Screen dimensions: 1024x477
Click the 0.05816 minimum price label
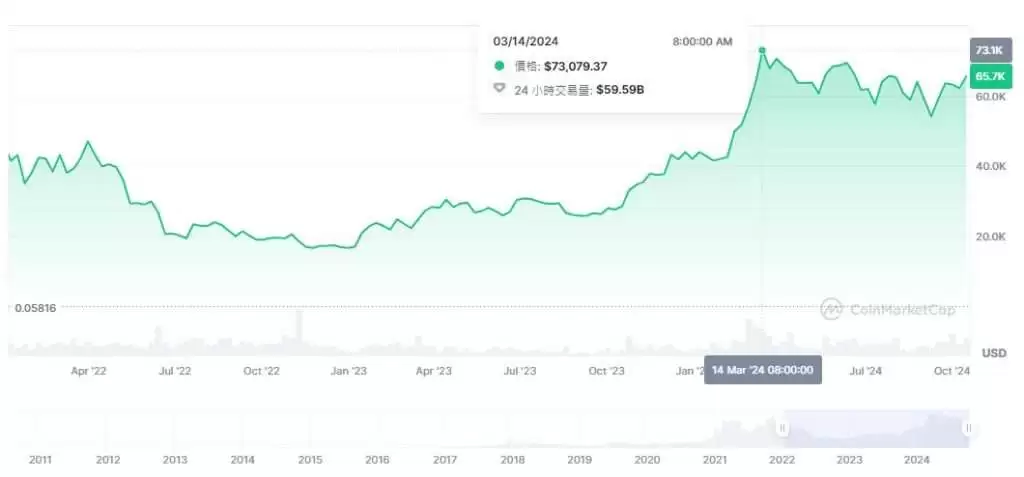(x=35, y=308)
